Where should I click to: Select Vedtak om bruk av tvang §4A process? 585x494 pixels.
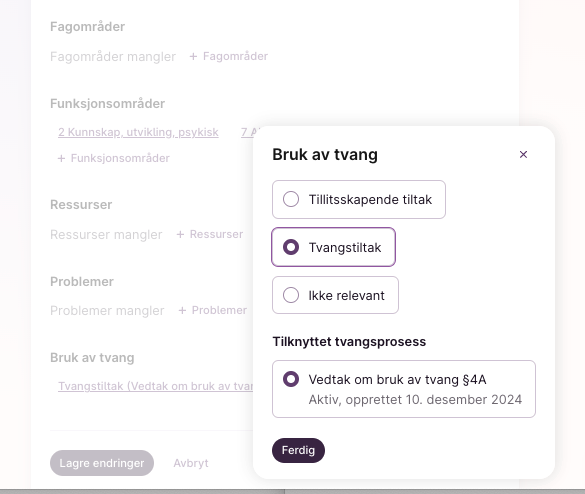404,389
